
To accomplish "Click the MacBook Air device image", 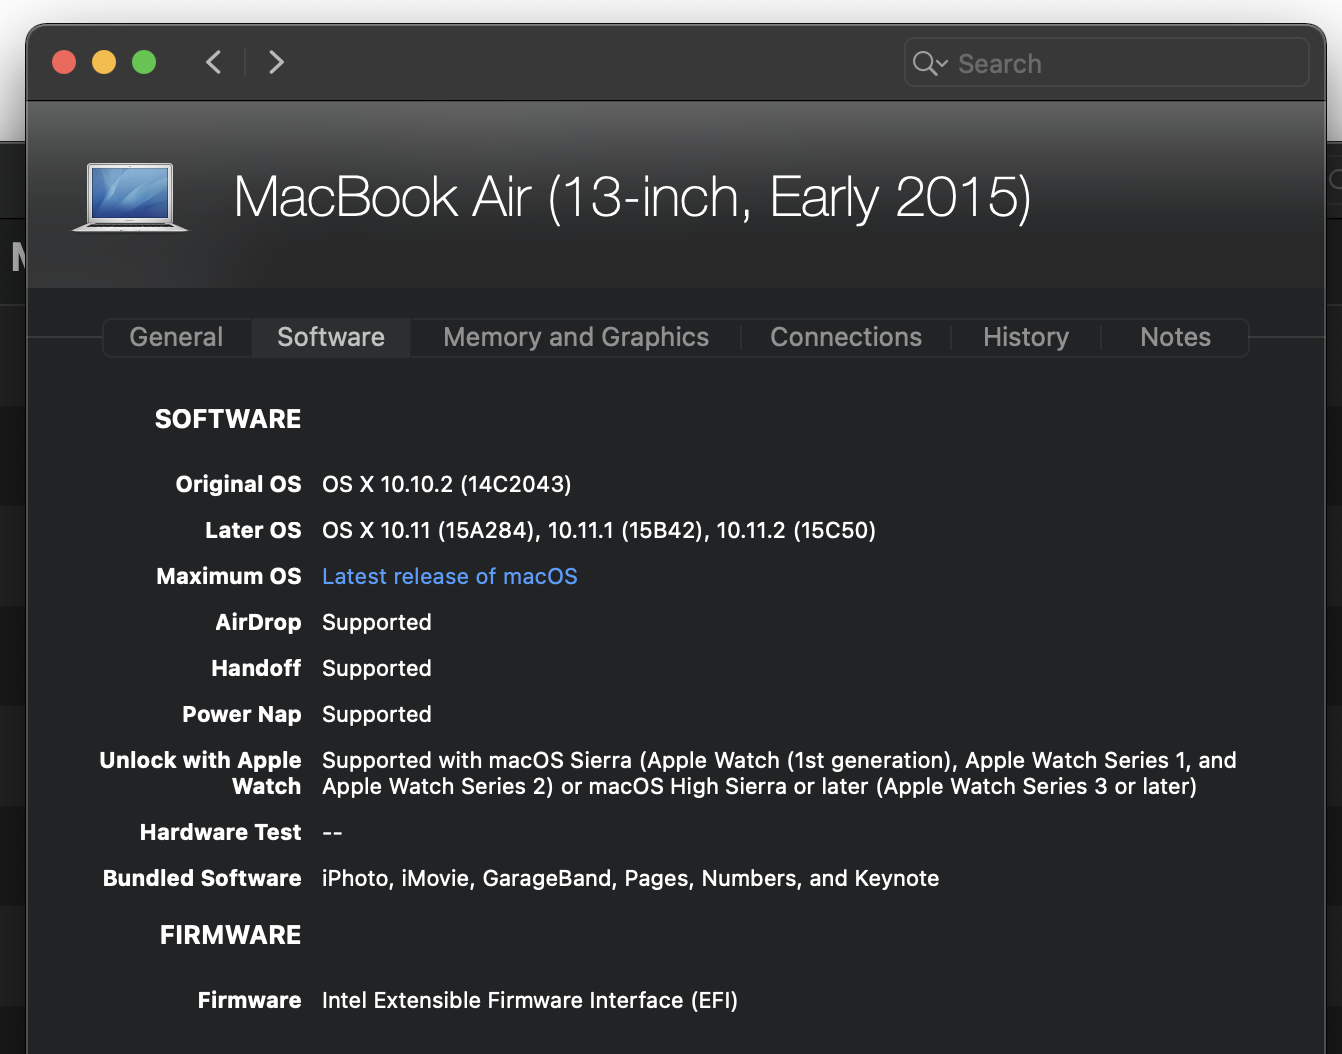I will [130, 197].
